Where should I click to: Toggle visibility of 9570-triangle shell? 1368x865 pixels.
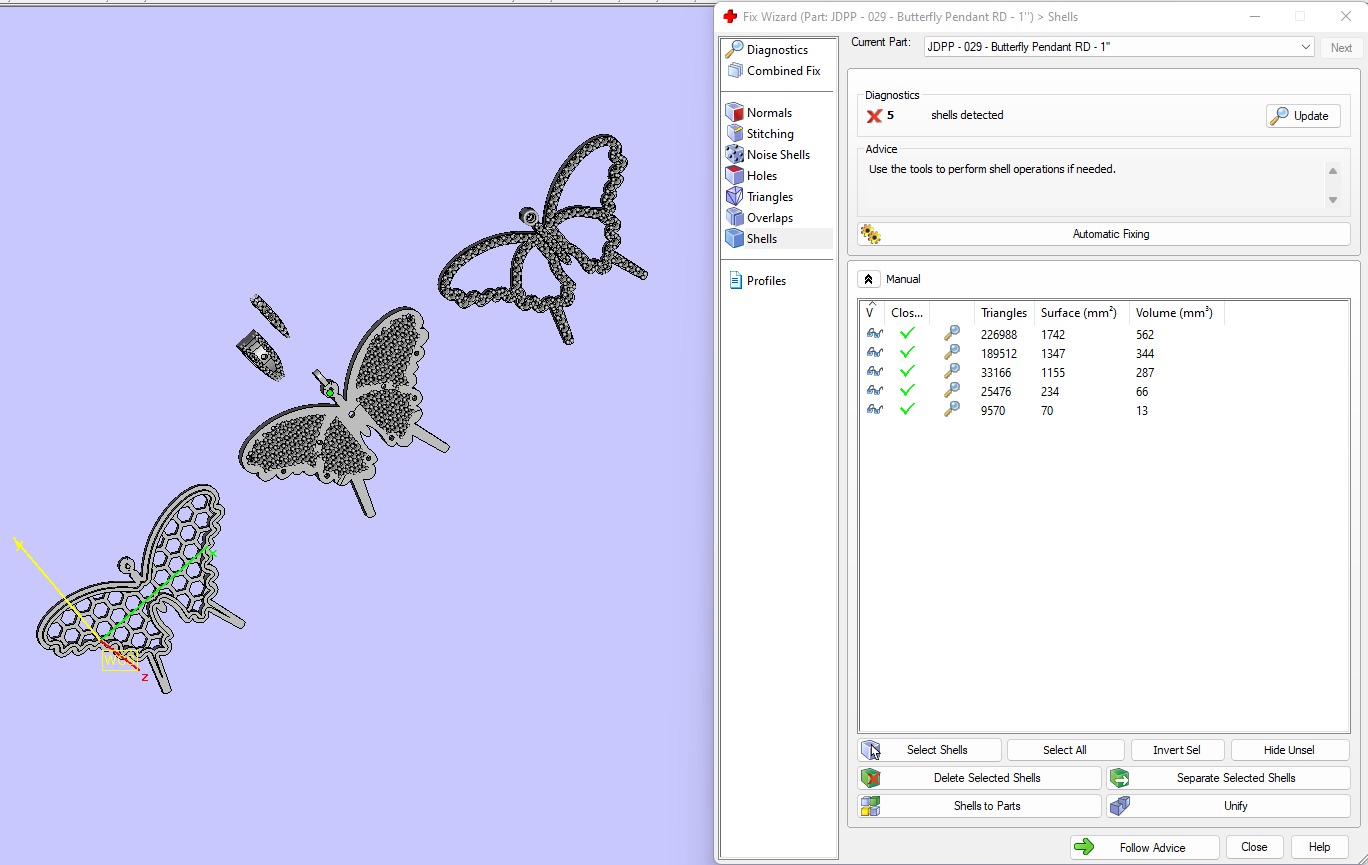(875, 410)
